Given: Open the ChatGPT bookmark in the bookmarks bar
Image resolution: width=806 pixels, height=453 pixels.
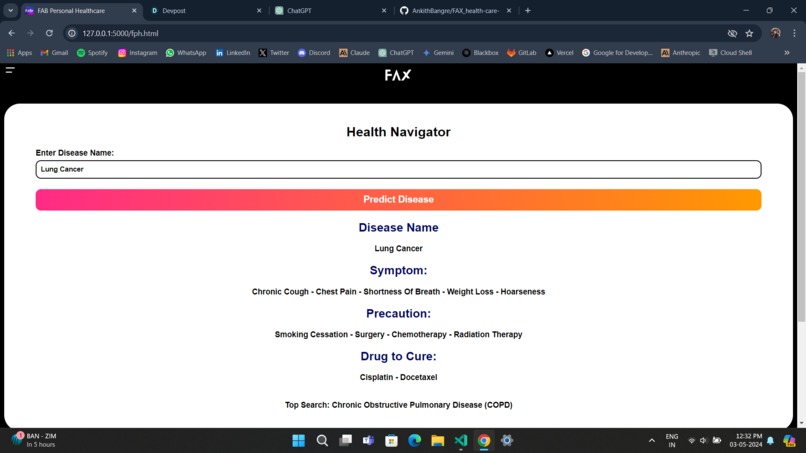Looking at the screenshot, I should pyautogui.click(x=396, y=52).
